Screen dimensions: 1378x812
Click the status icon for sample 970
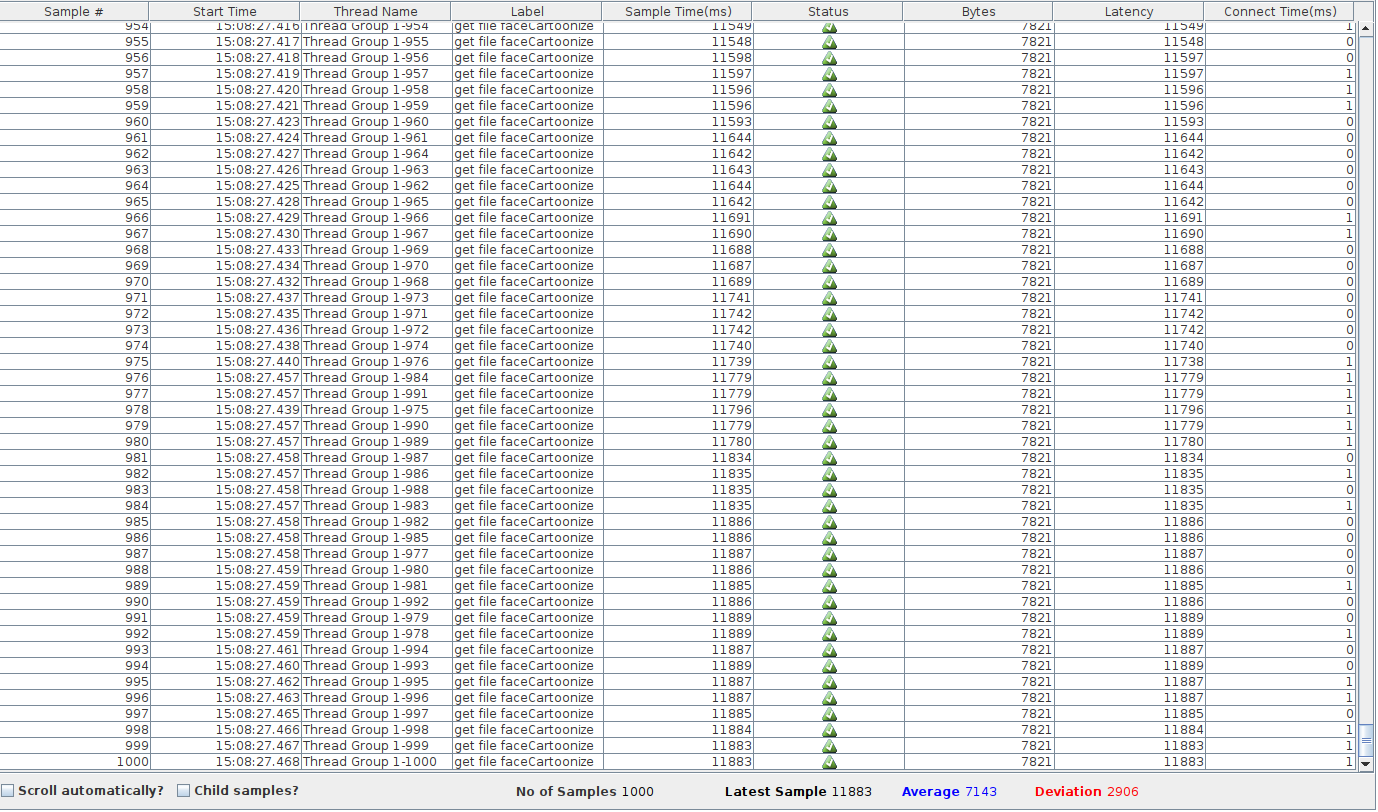(829, 282)
